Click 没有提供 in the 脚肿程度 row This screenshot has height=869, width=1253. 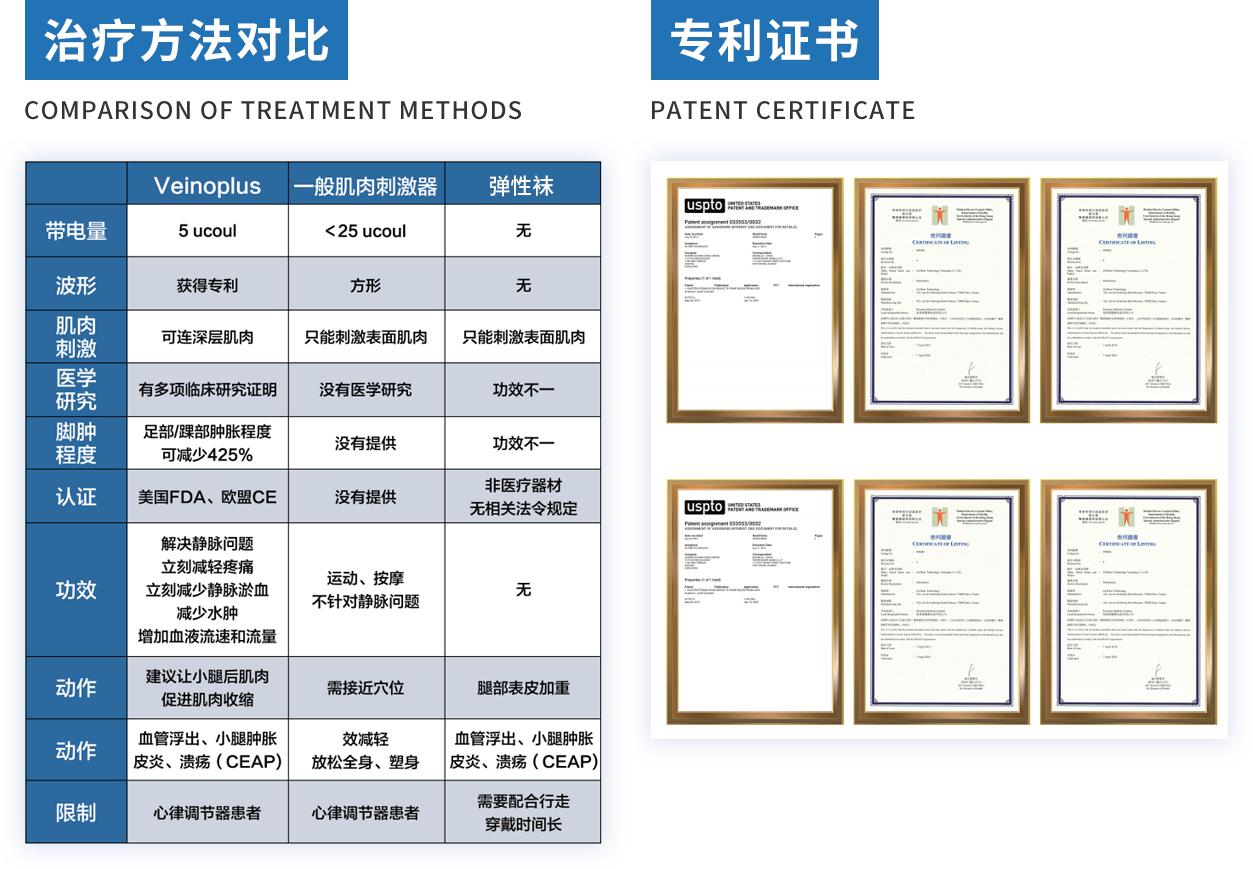[x=366, y=443]
